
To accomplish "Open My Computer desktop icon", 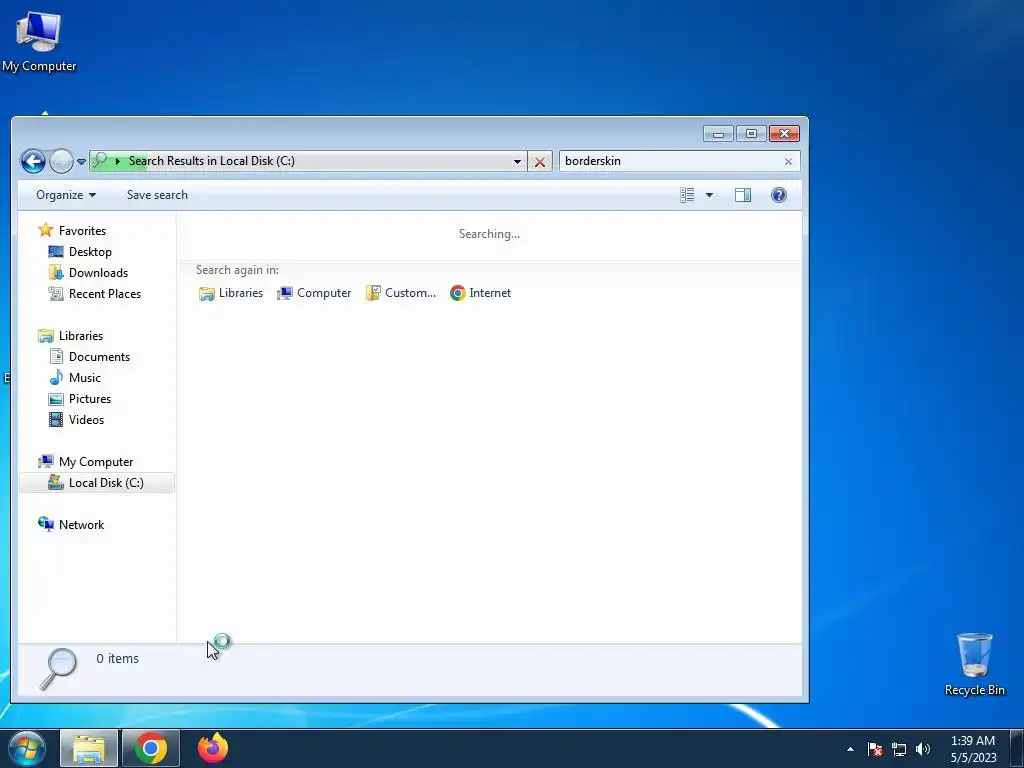I will click(39, 41).
